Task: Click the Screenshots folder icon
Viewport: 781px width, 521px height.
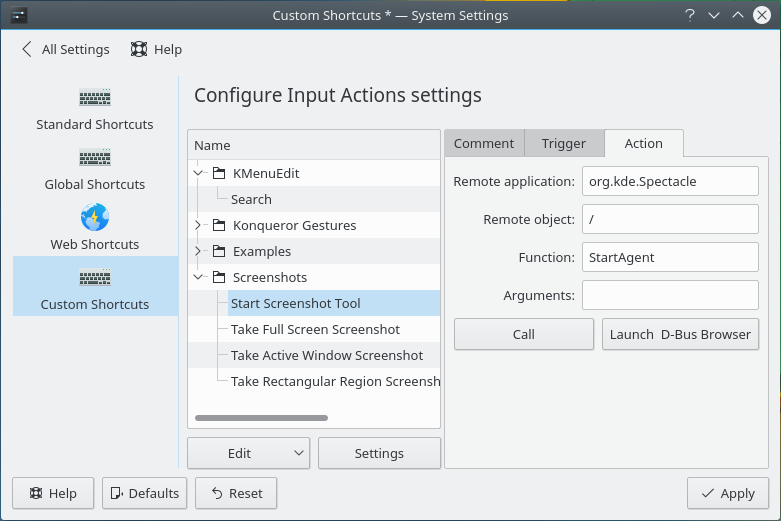Action: [218, 277]
